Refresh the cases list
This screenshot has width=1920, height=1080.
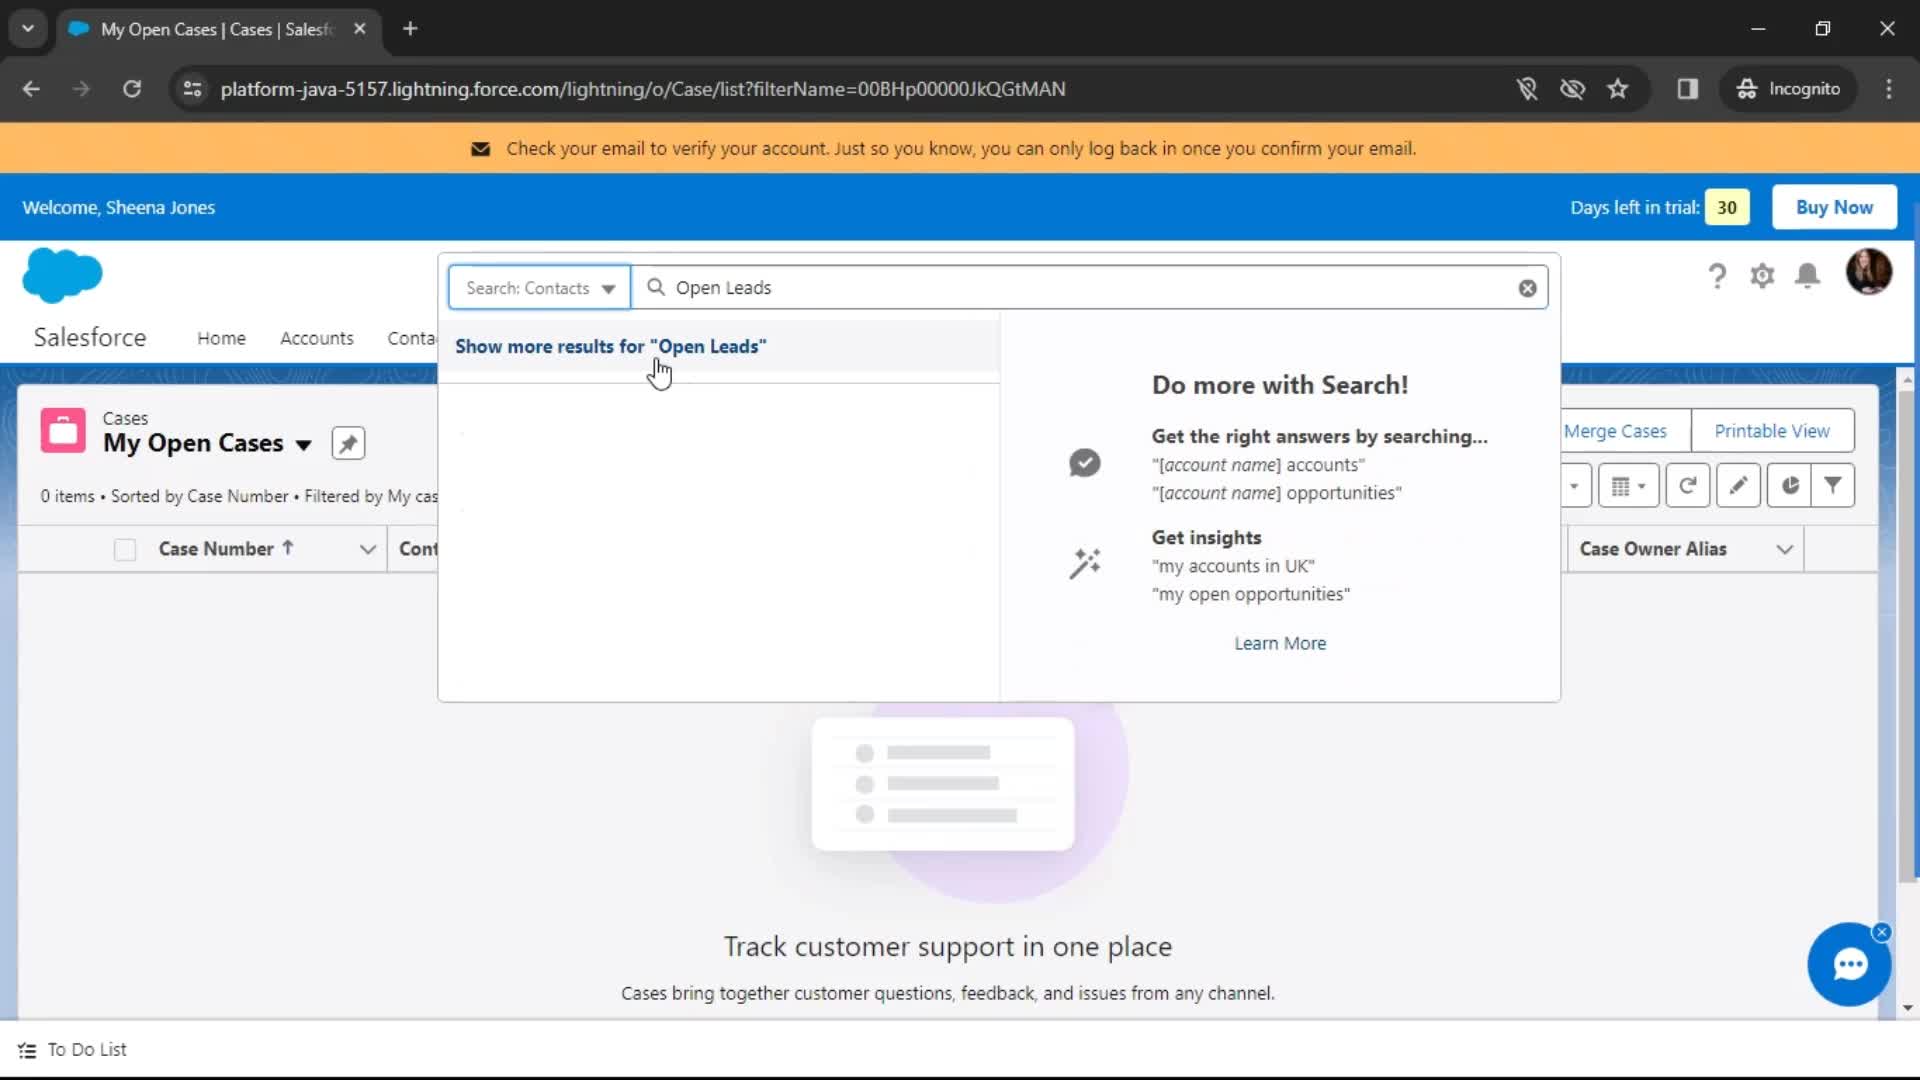pyautogui.click(x=1687, y=486)
